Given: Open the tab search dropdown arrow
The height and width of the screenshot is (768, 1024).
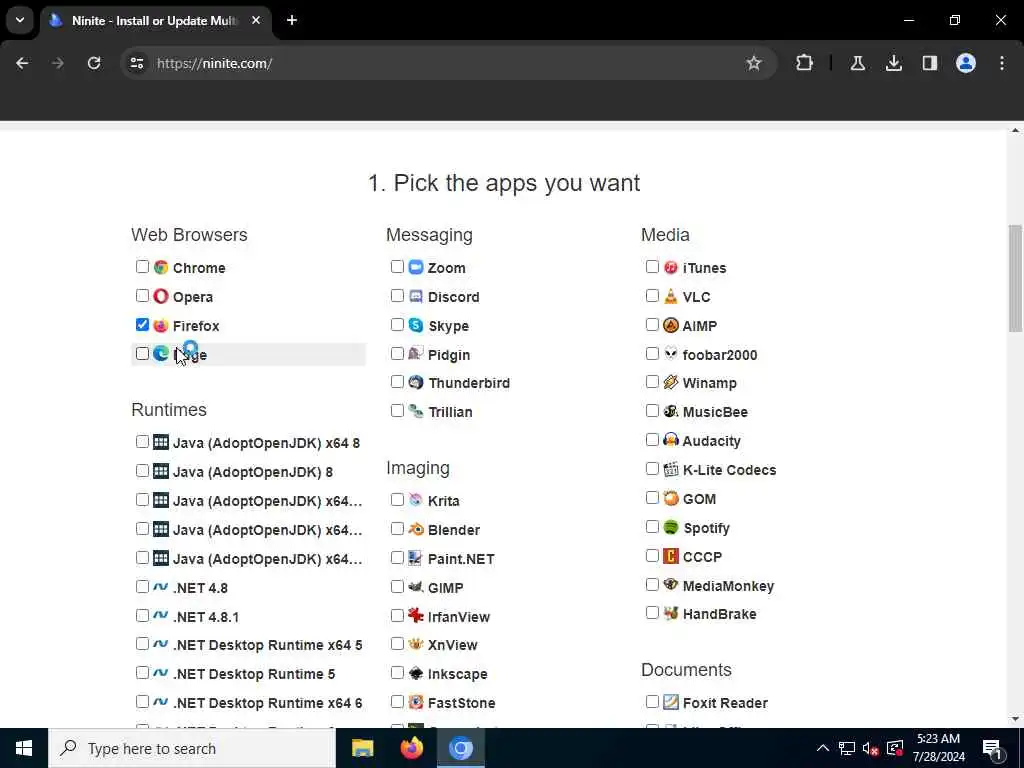Looking at the screenshot, I should tap(20, 20).
